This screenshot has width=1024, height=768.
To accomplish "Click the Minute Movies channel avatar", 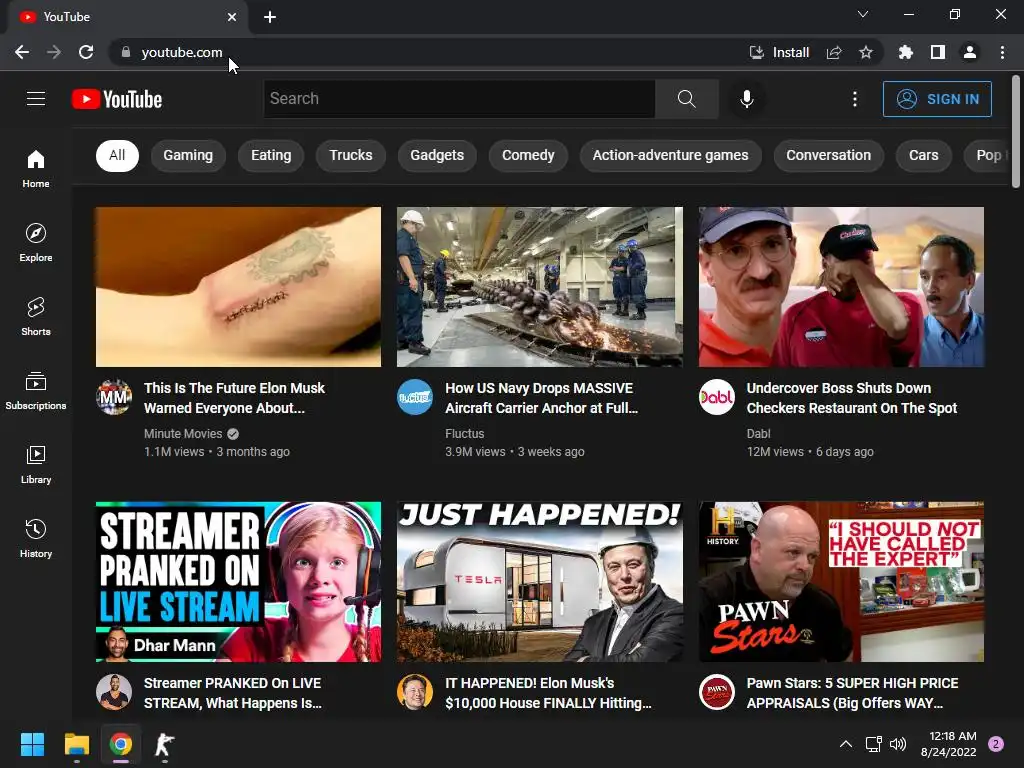I will tap(114, 397).
